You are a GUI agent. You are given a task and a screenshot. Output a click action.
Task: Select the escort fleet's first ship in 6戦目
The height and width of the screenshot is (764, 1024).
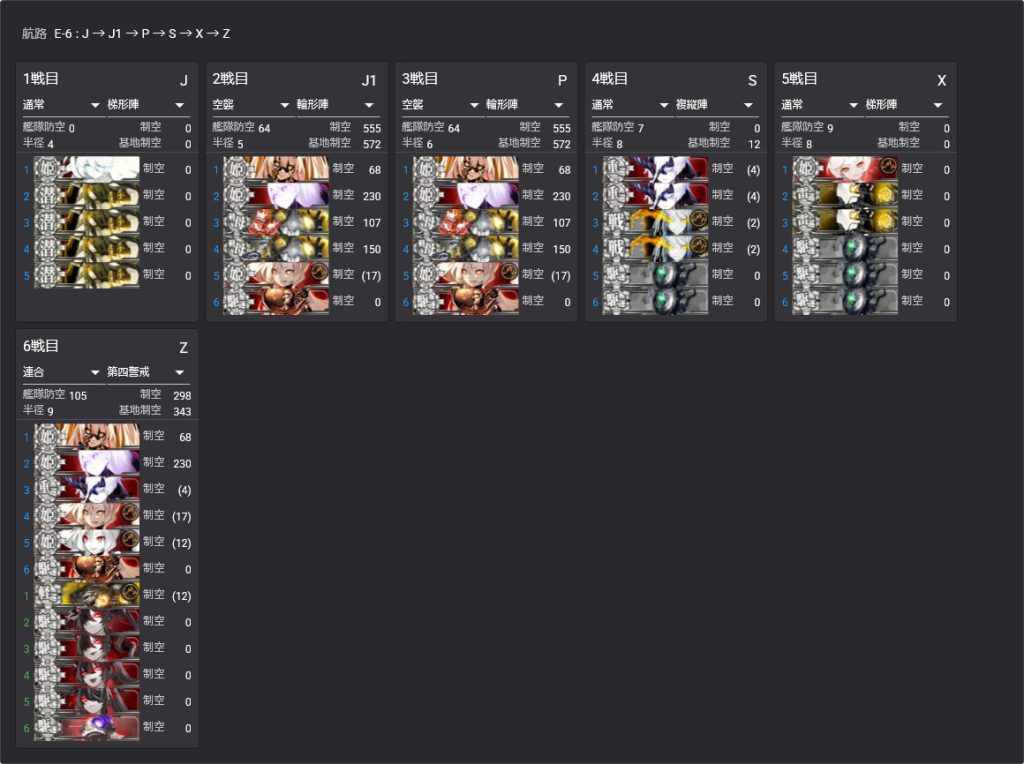(x=86, y=595)
